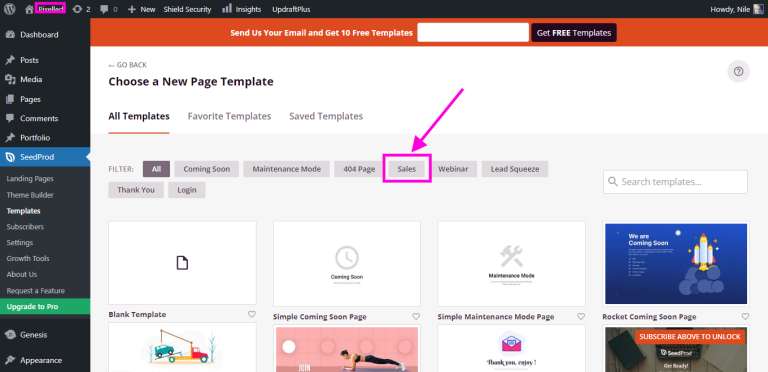
Task: Go to Theme Builder submenu
Action: [x=30, y=195]
